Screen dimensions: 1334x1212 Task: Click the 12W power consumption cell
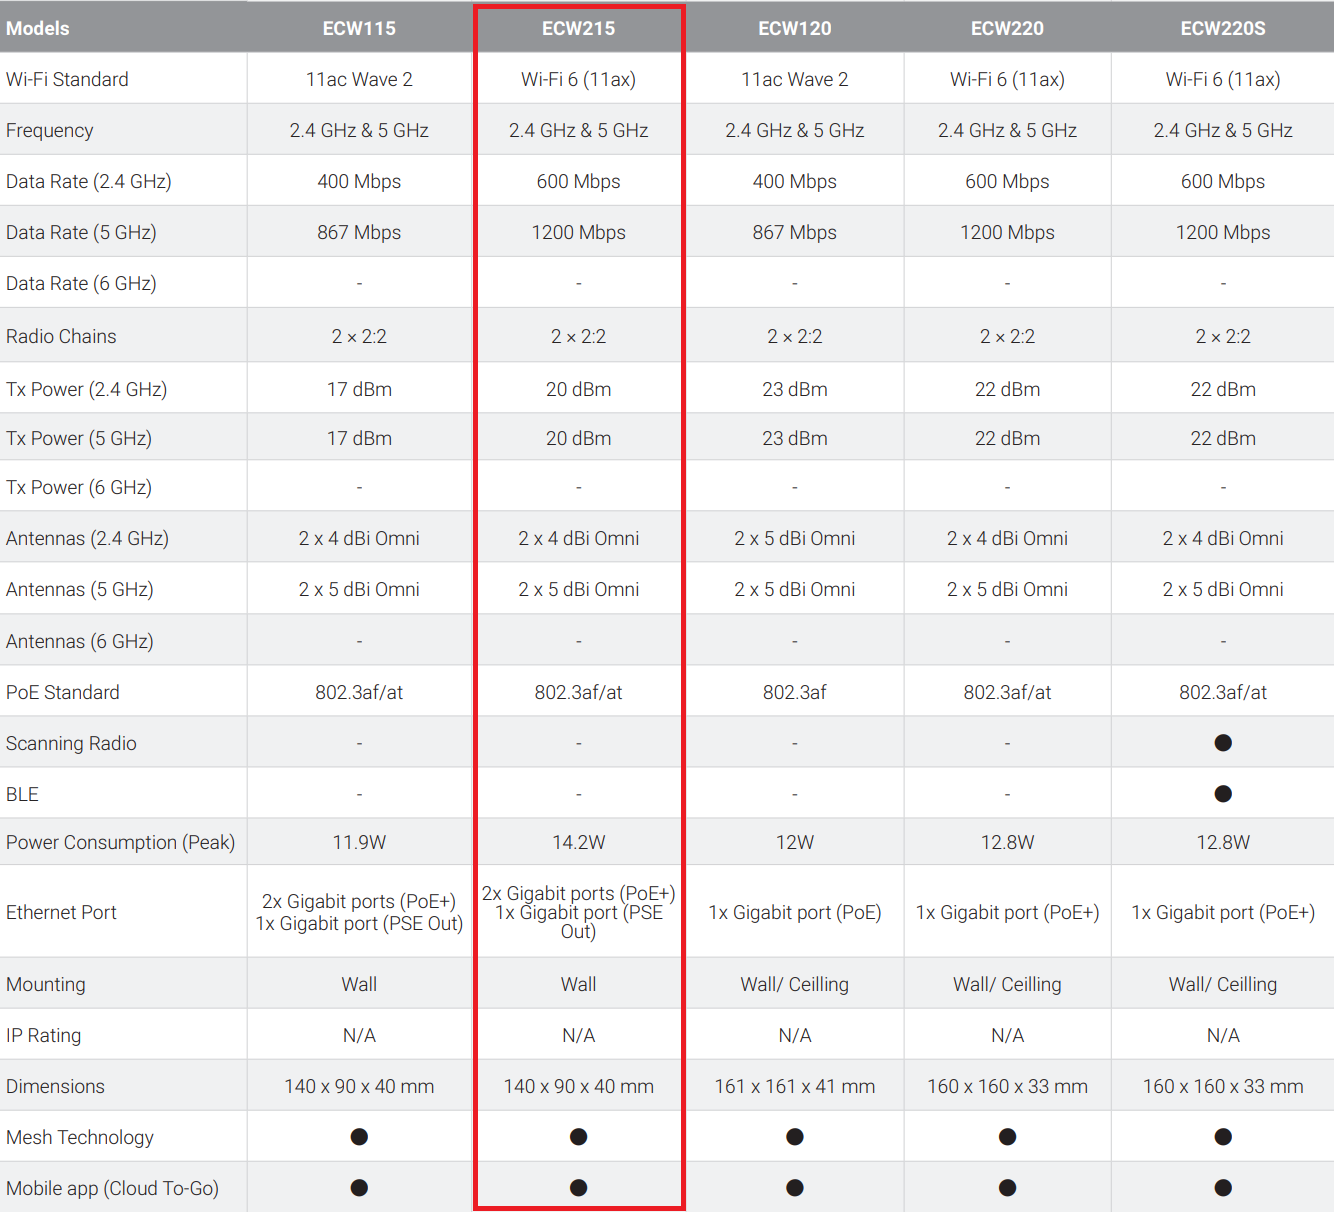coord(795,842)
